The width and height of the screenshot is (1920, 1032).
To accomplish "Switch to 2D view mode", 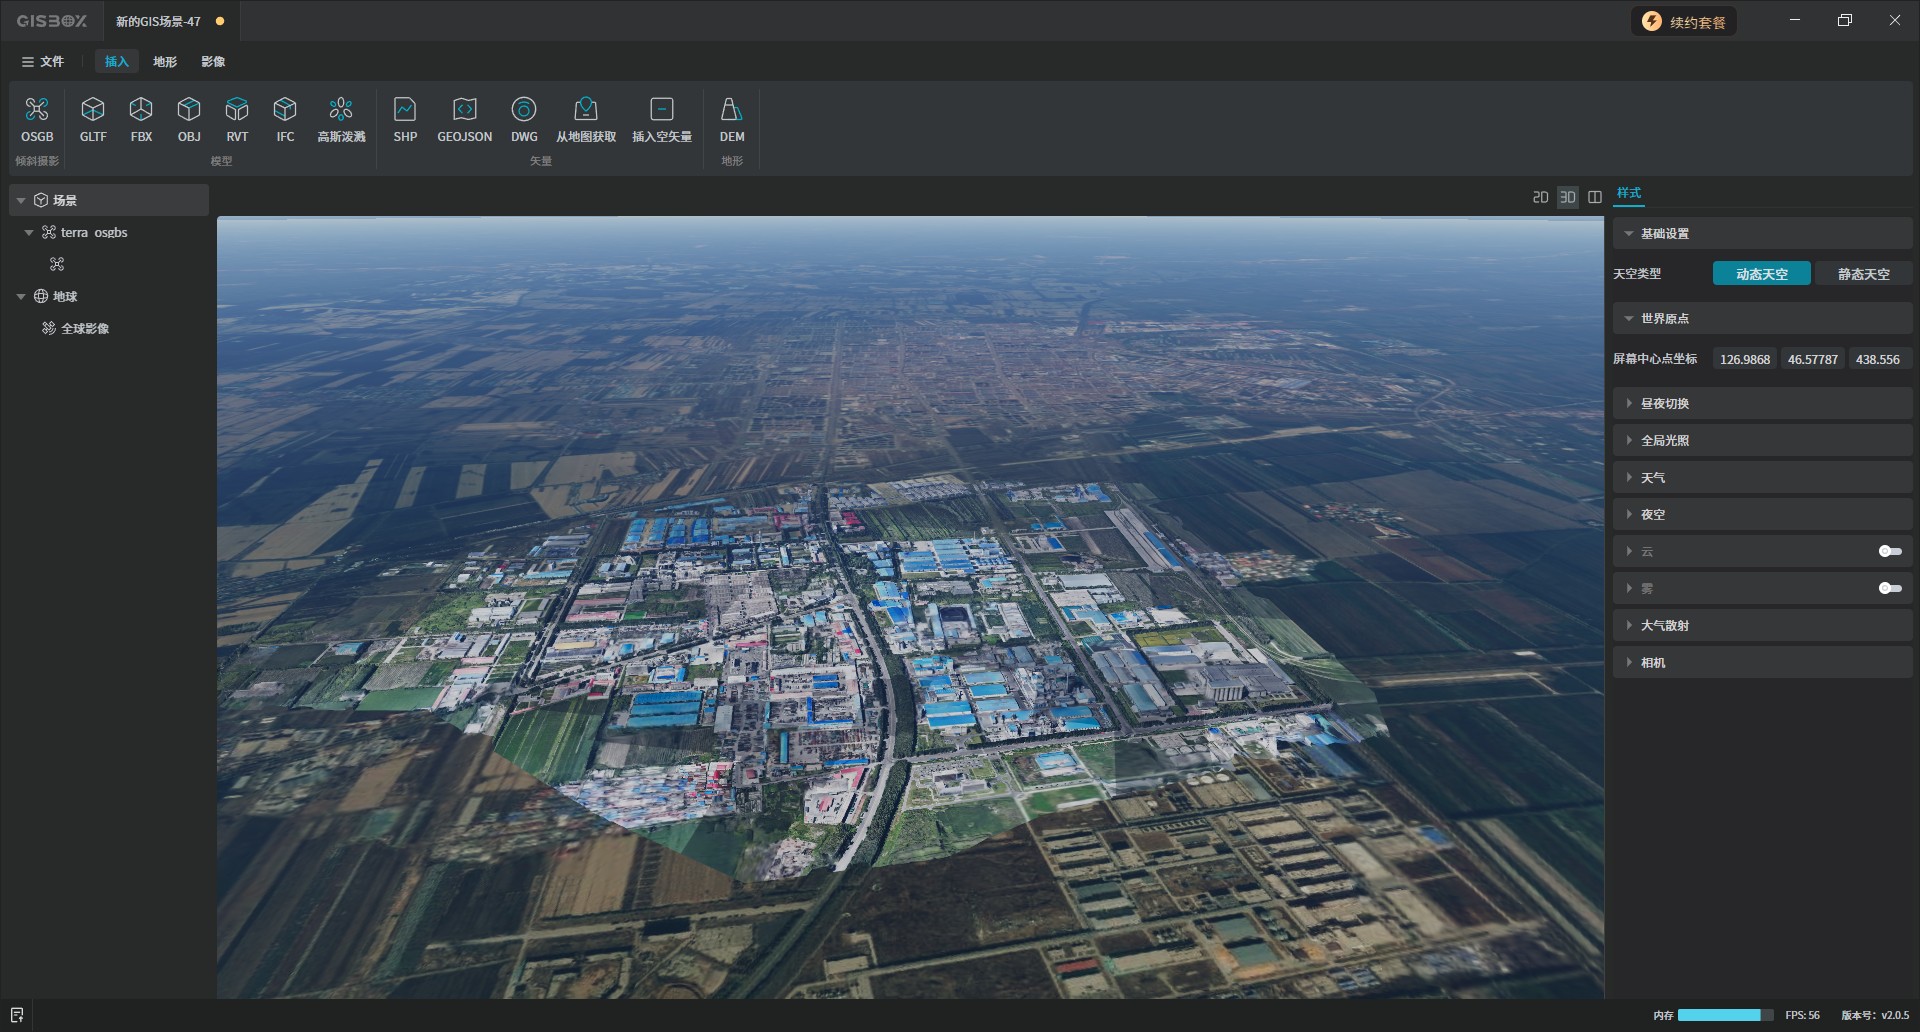I will 1540,197.
